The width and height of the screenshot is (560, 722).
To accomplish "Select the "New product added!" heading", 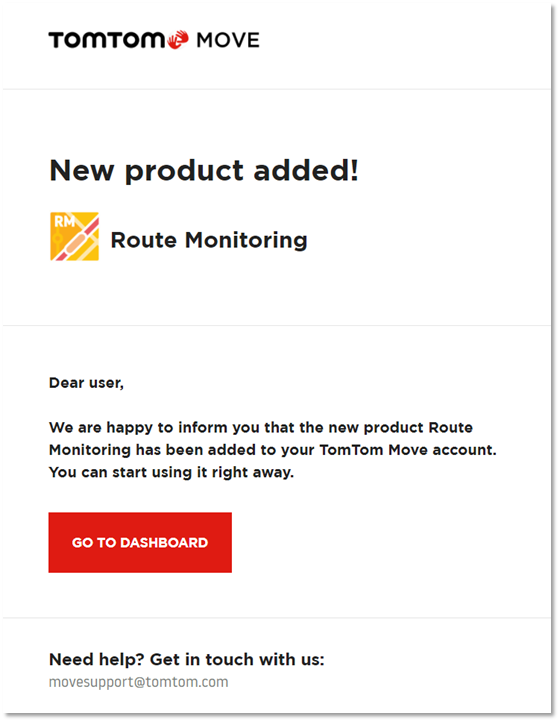I will tap(204, 171).
